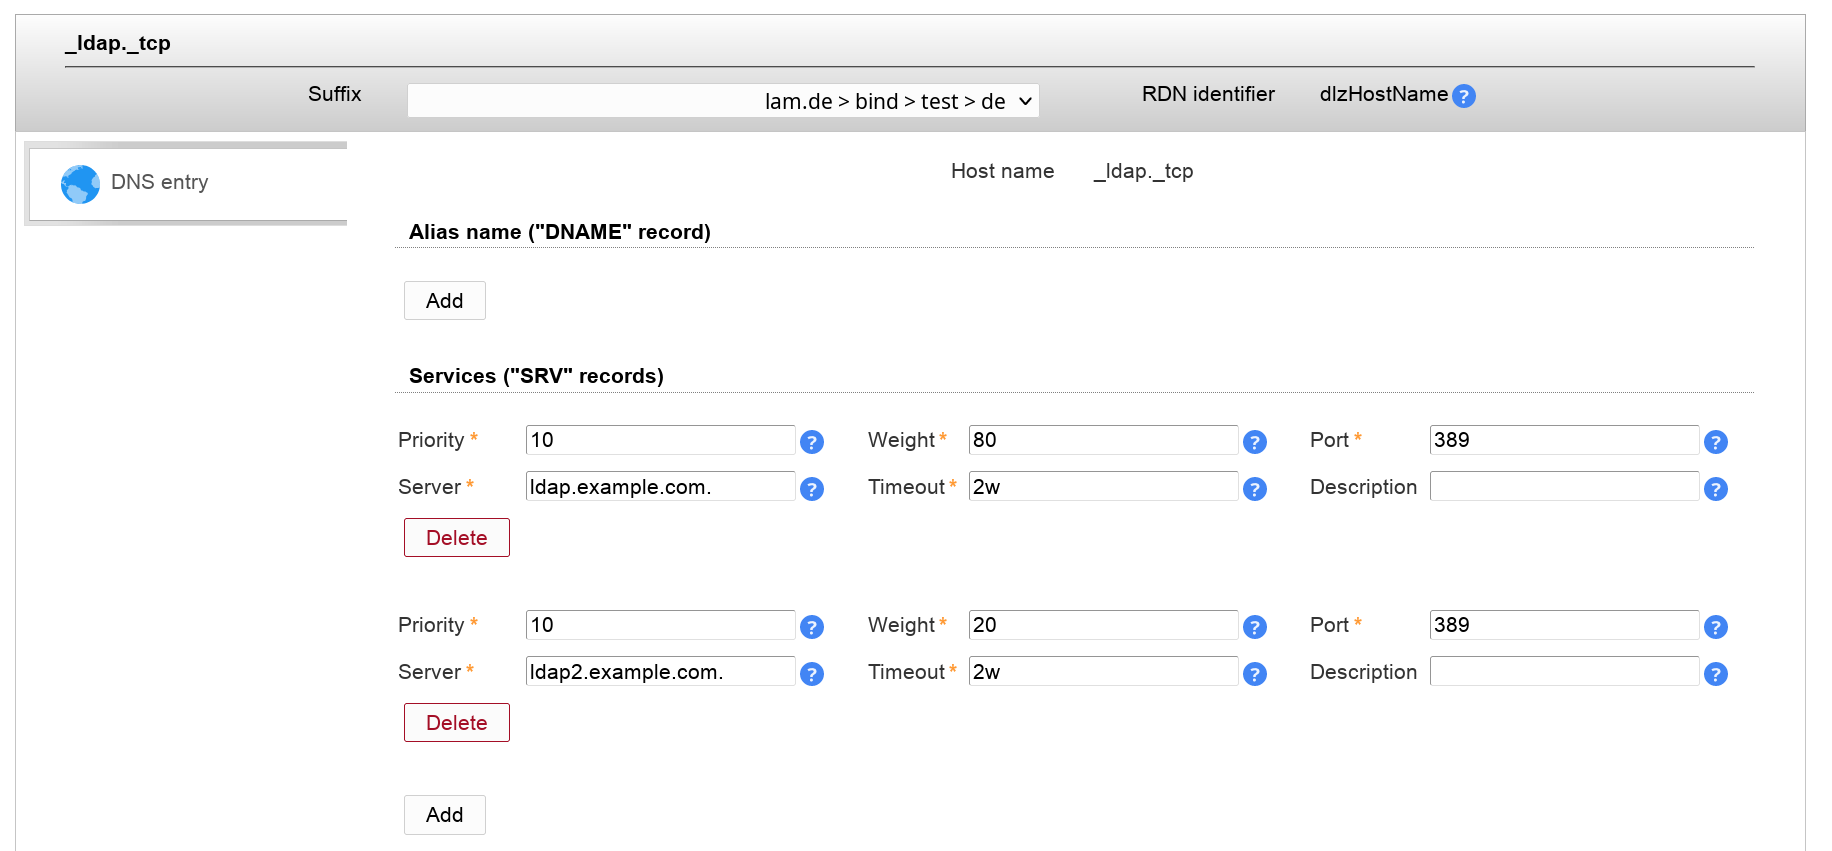Click help icon beside ldap2.example.com. server
This screenshot has width=1832, height=851.
pos(812,674)
